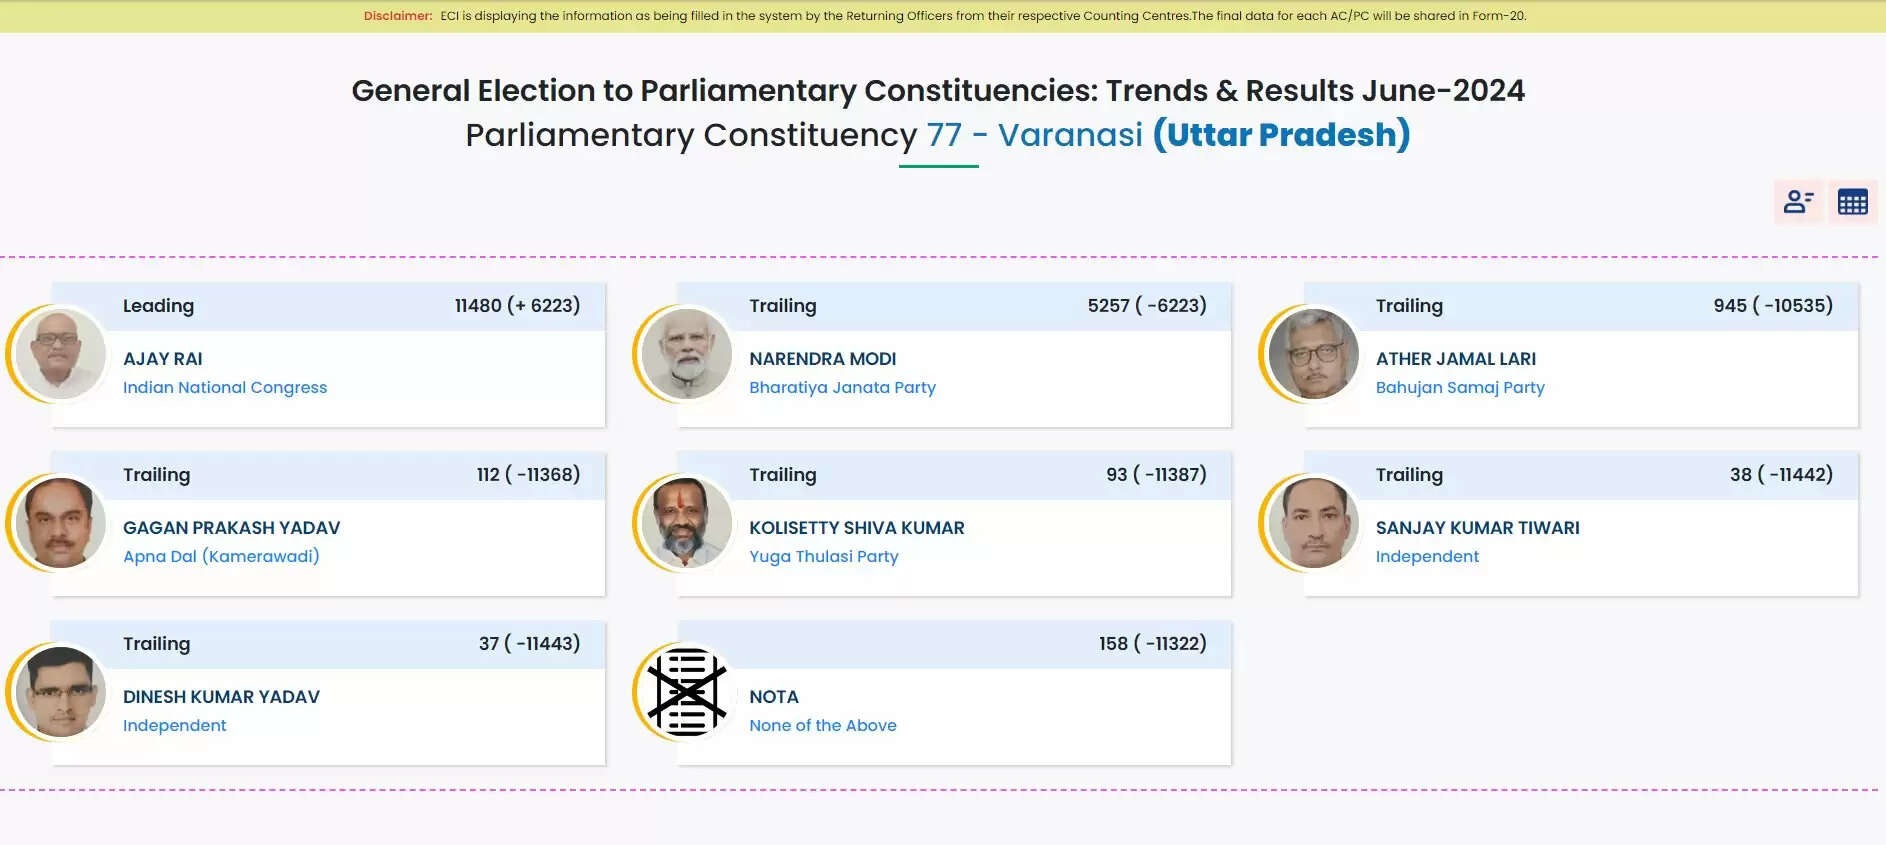
Task: Click the Indian National Congress party label
Action: pos(225,388)
